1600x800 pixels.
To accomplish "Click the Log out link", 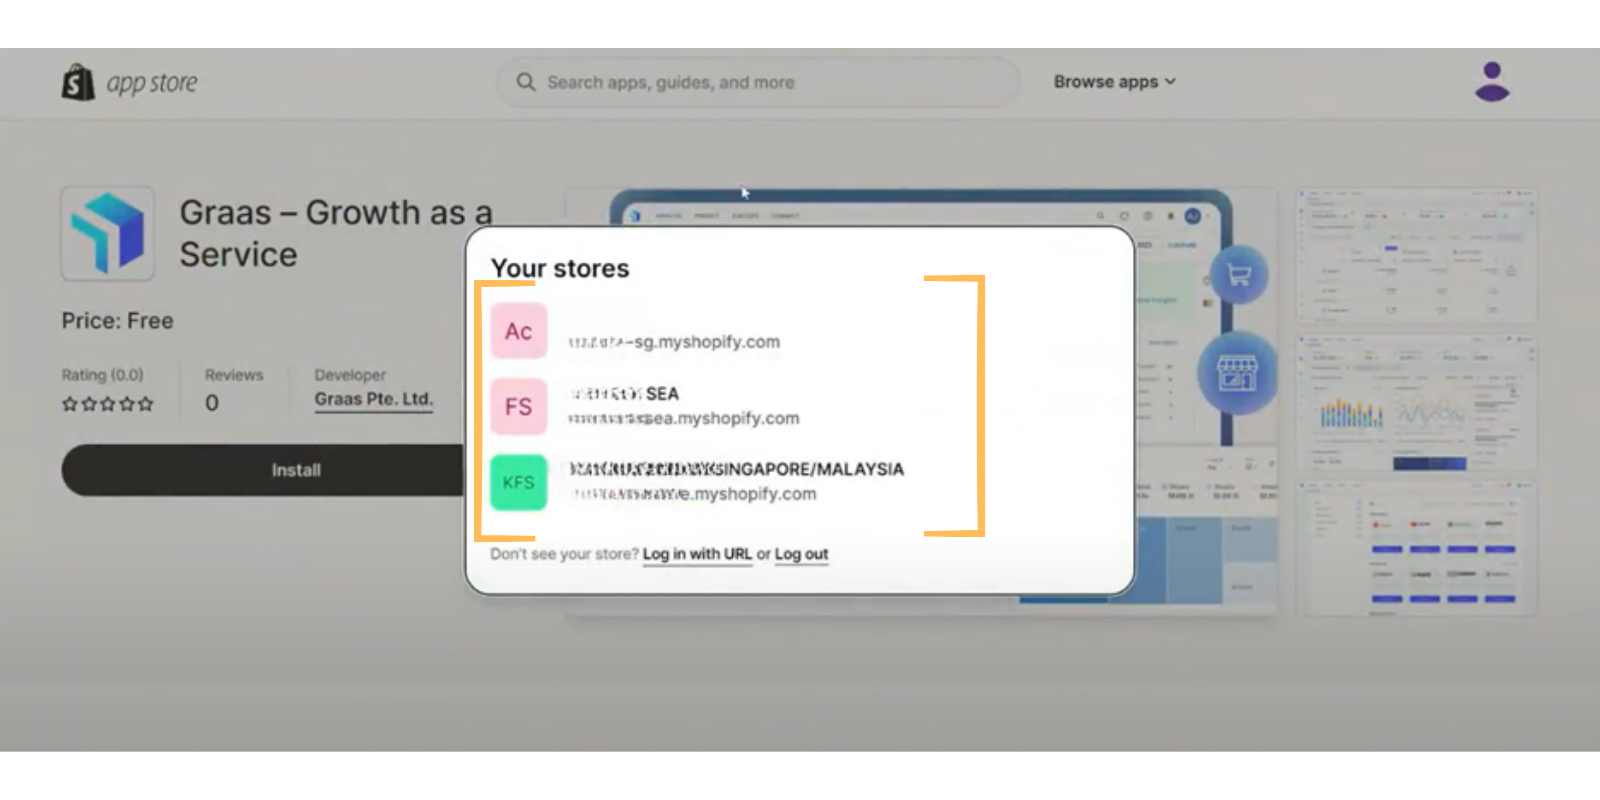I will tap(801, 554).
